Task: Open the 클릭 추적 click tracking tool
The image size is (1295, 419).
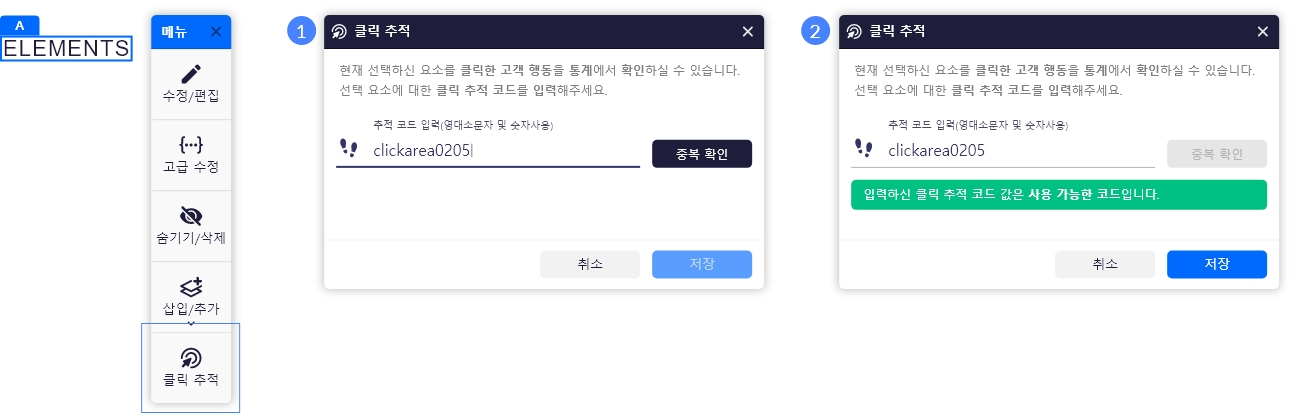Action: (190, 367)
